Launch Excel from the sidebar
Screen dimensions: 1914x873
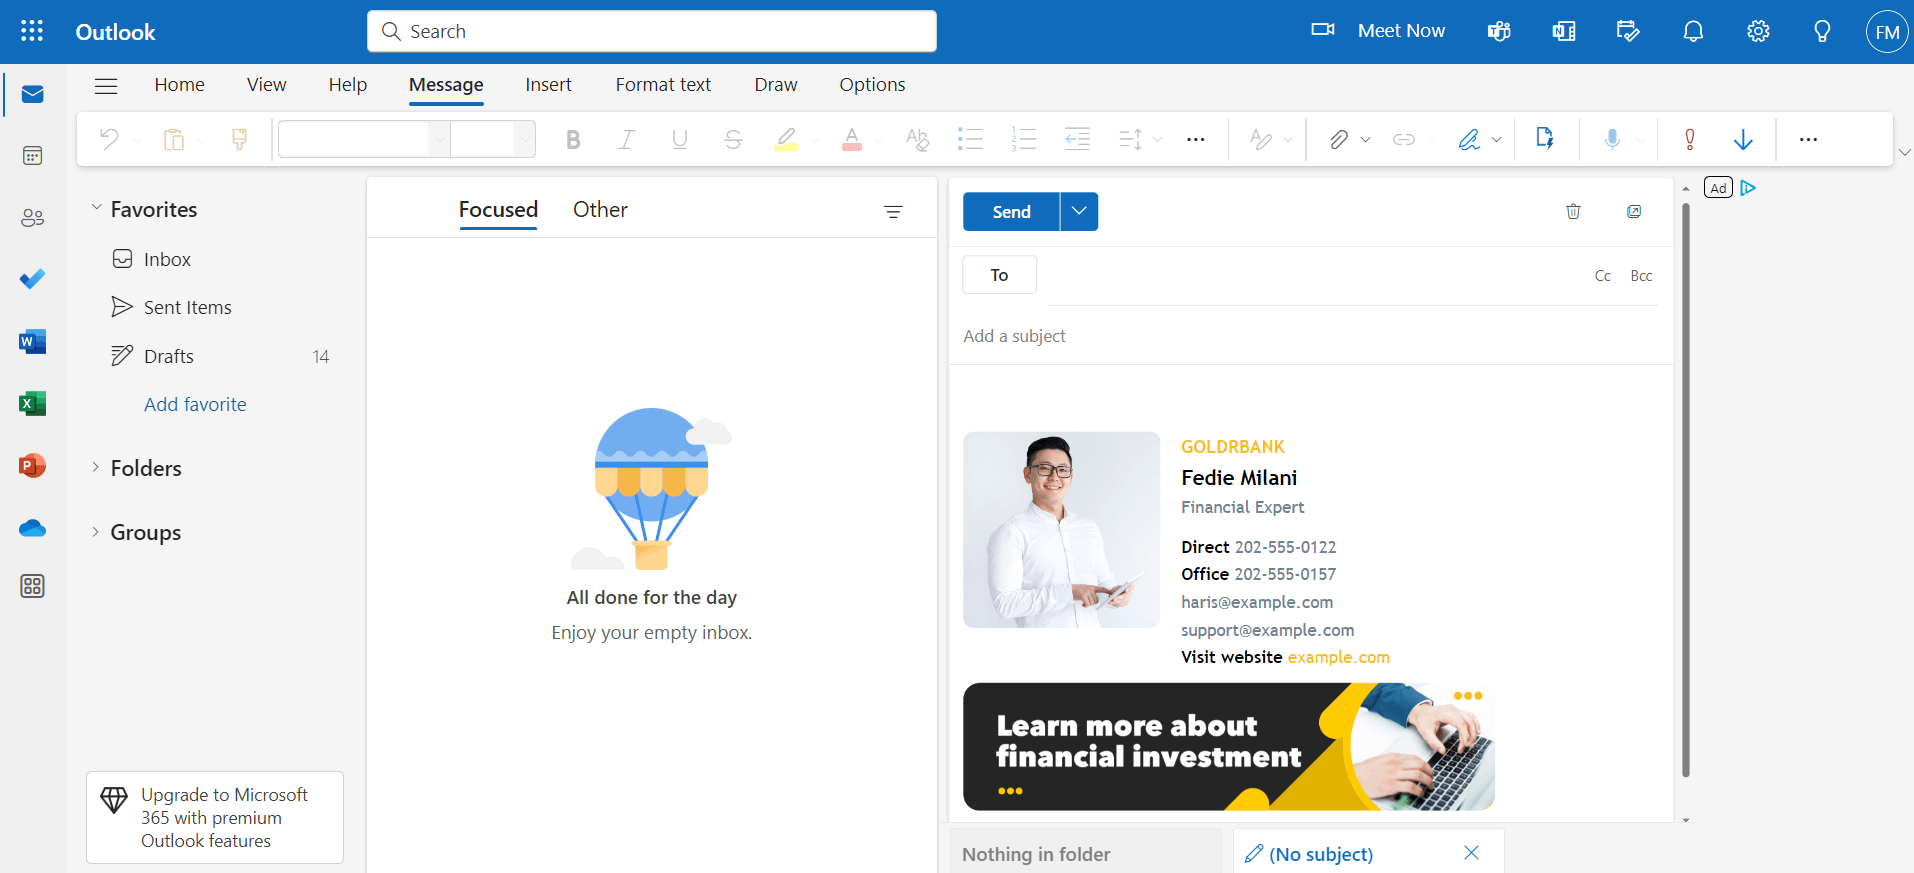click(32, 404)
